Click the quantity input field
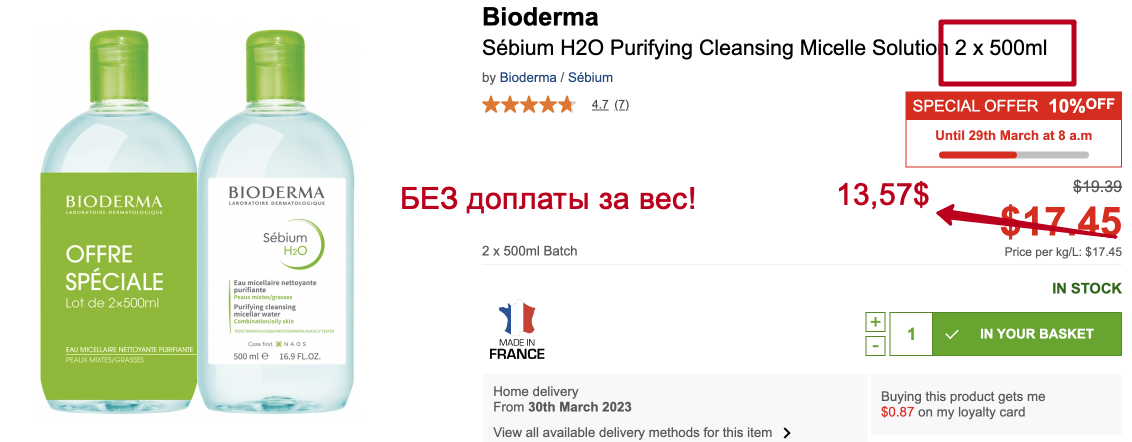The image size is (1132, 442). point(911,334)
